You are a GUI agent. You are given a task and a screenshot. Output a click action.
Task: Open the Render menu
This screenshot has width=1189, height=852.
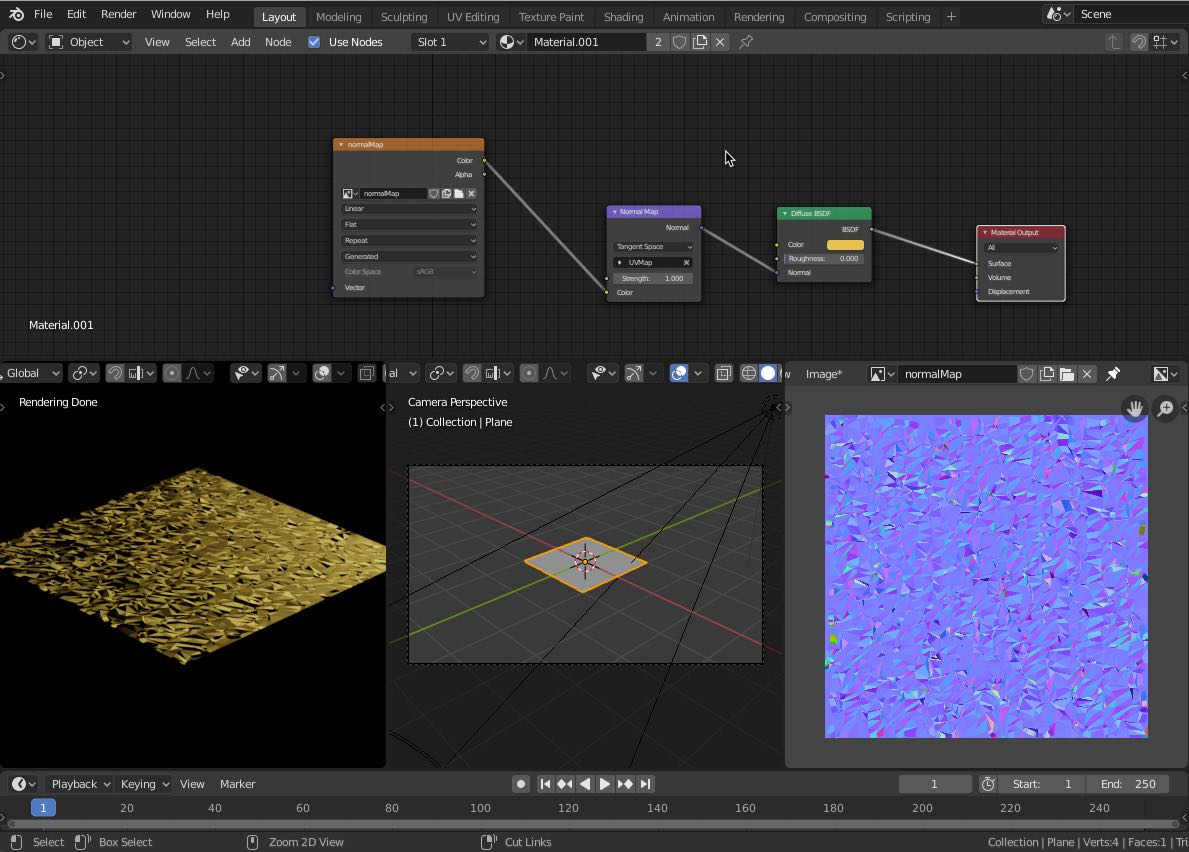118,14
